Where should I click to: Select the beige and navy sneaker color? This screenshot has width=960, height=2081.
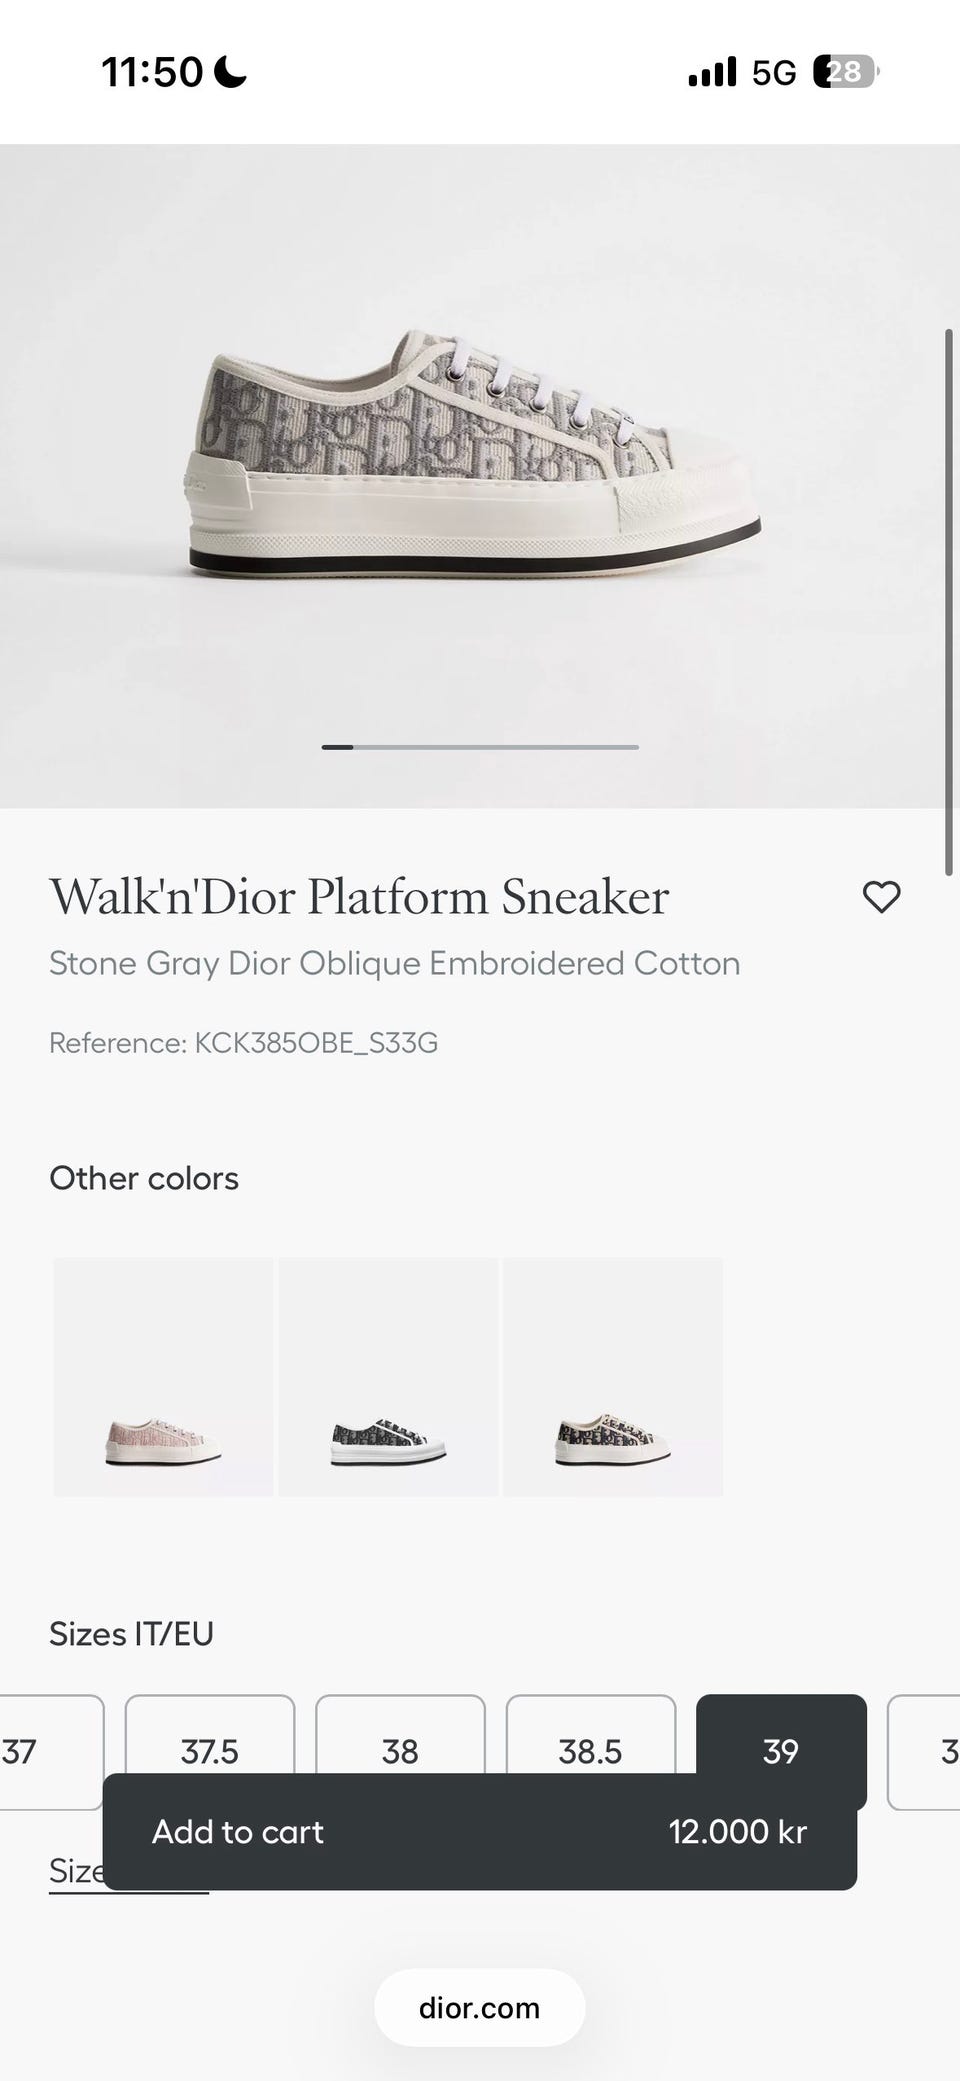pyautogui.click(x=613, y=1377)
